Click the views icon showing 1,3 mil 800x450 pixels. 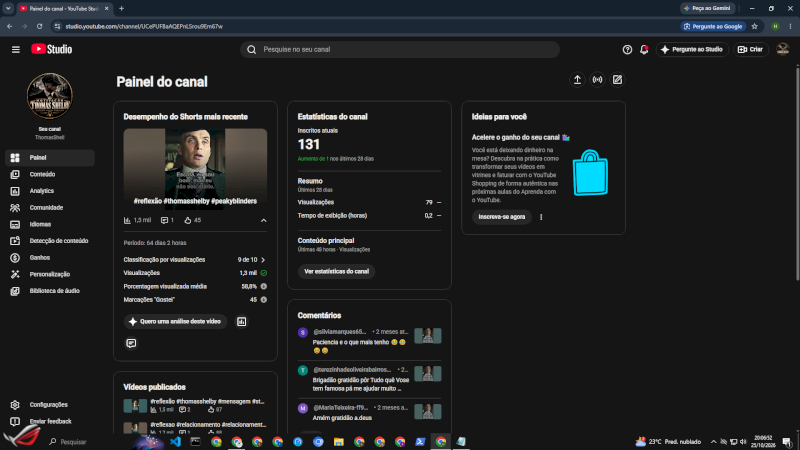tap(127, 220)
